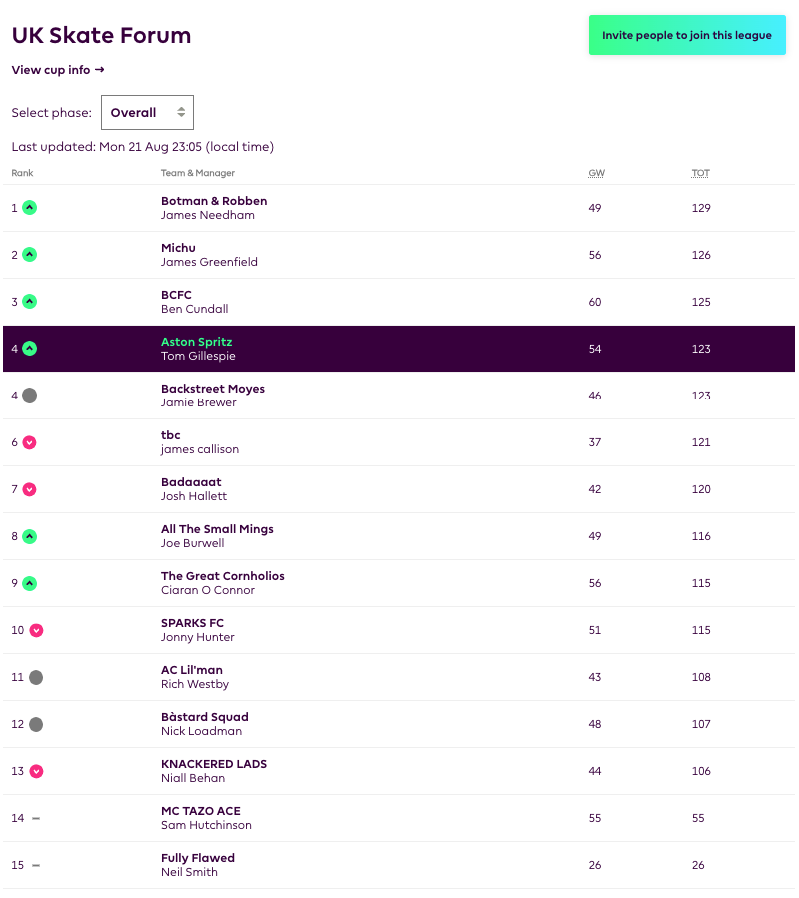Open the View cup info link
Screen dimensions: 799x898
[x=58, y=70]
